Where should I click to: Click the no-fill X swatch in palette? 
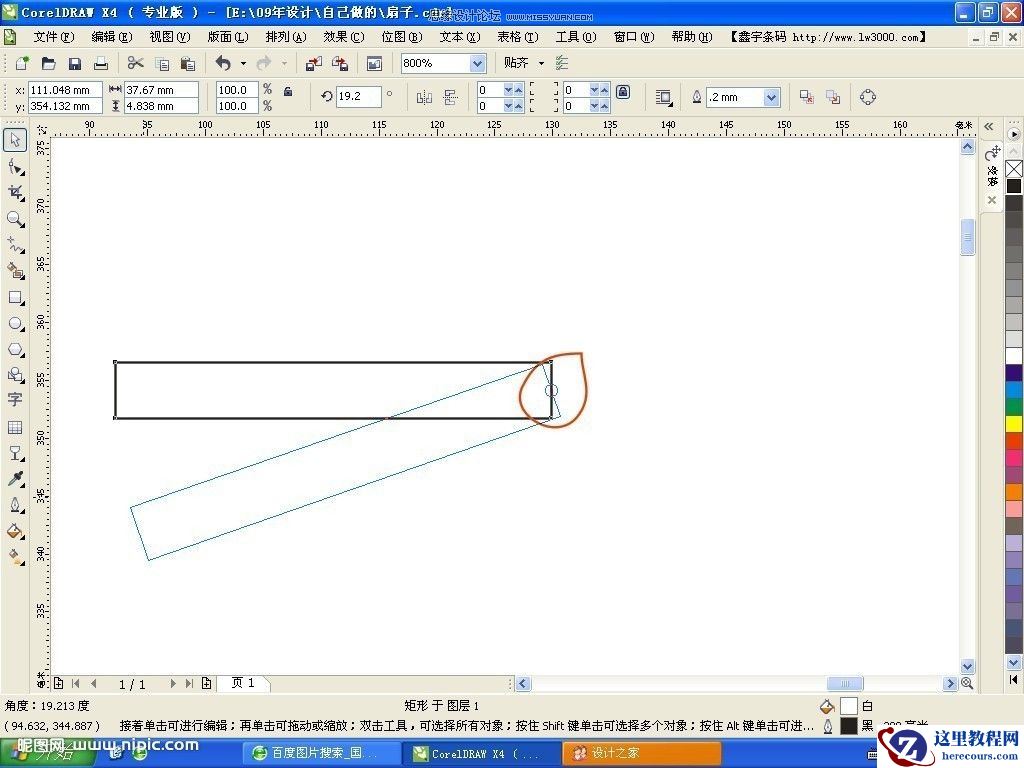click(1014, 169)
